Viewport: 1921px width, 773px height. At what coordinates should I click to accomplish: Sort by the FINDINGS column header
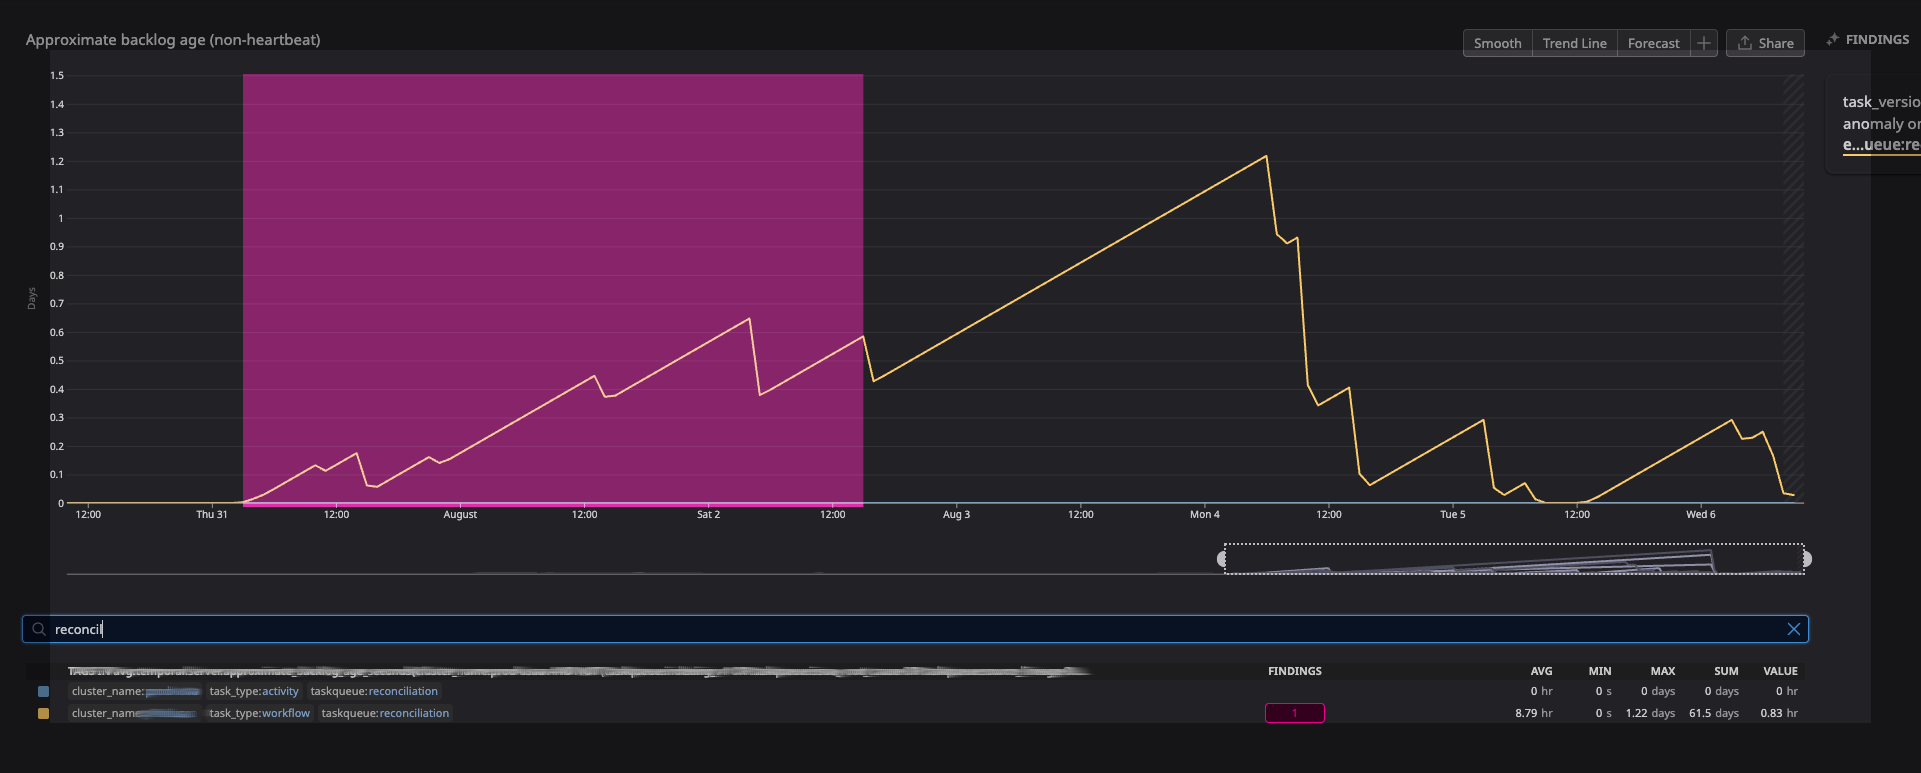[1295, 671]
